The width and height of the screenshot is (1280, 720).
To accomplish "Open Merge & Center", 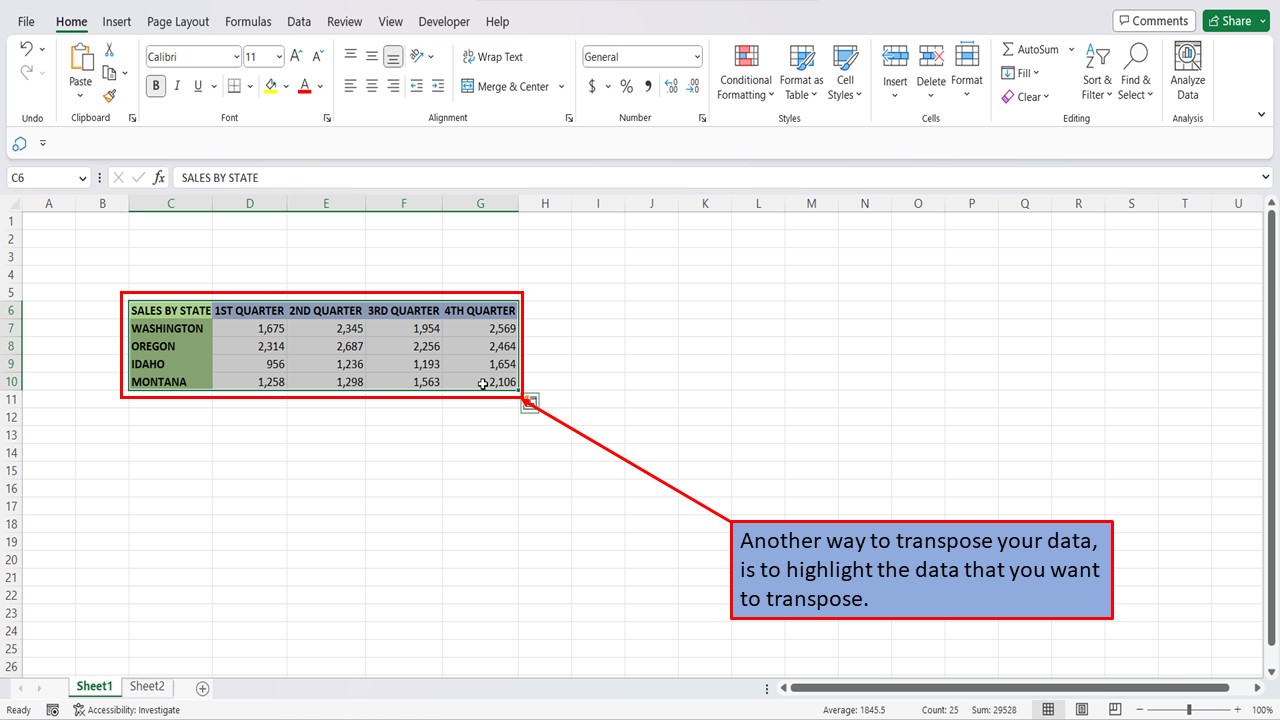I will tap(506, 86).
